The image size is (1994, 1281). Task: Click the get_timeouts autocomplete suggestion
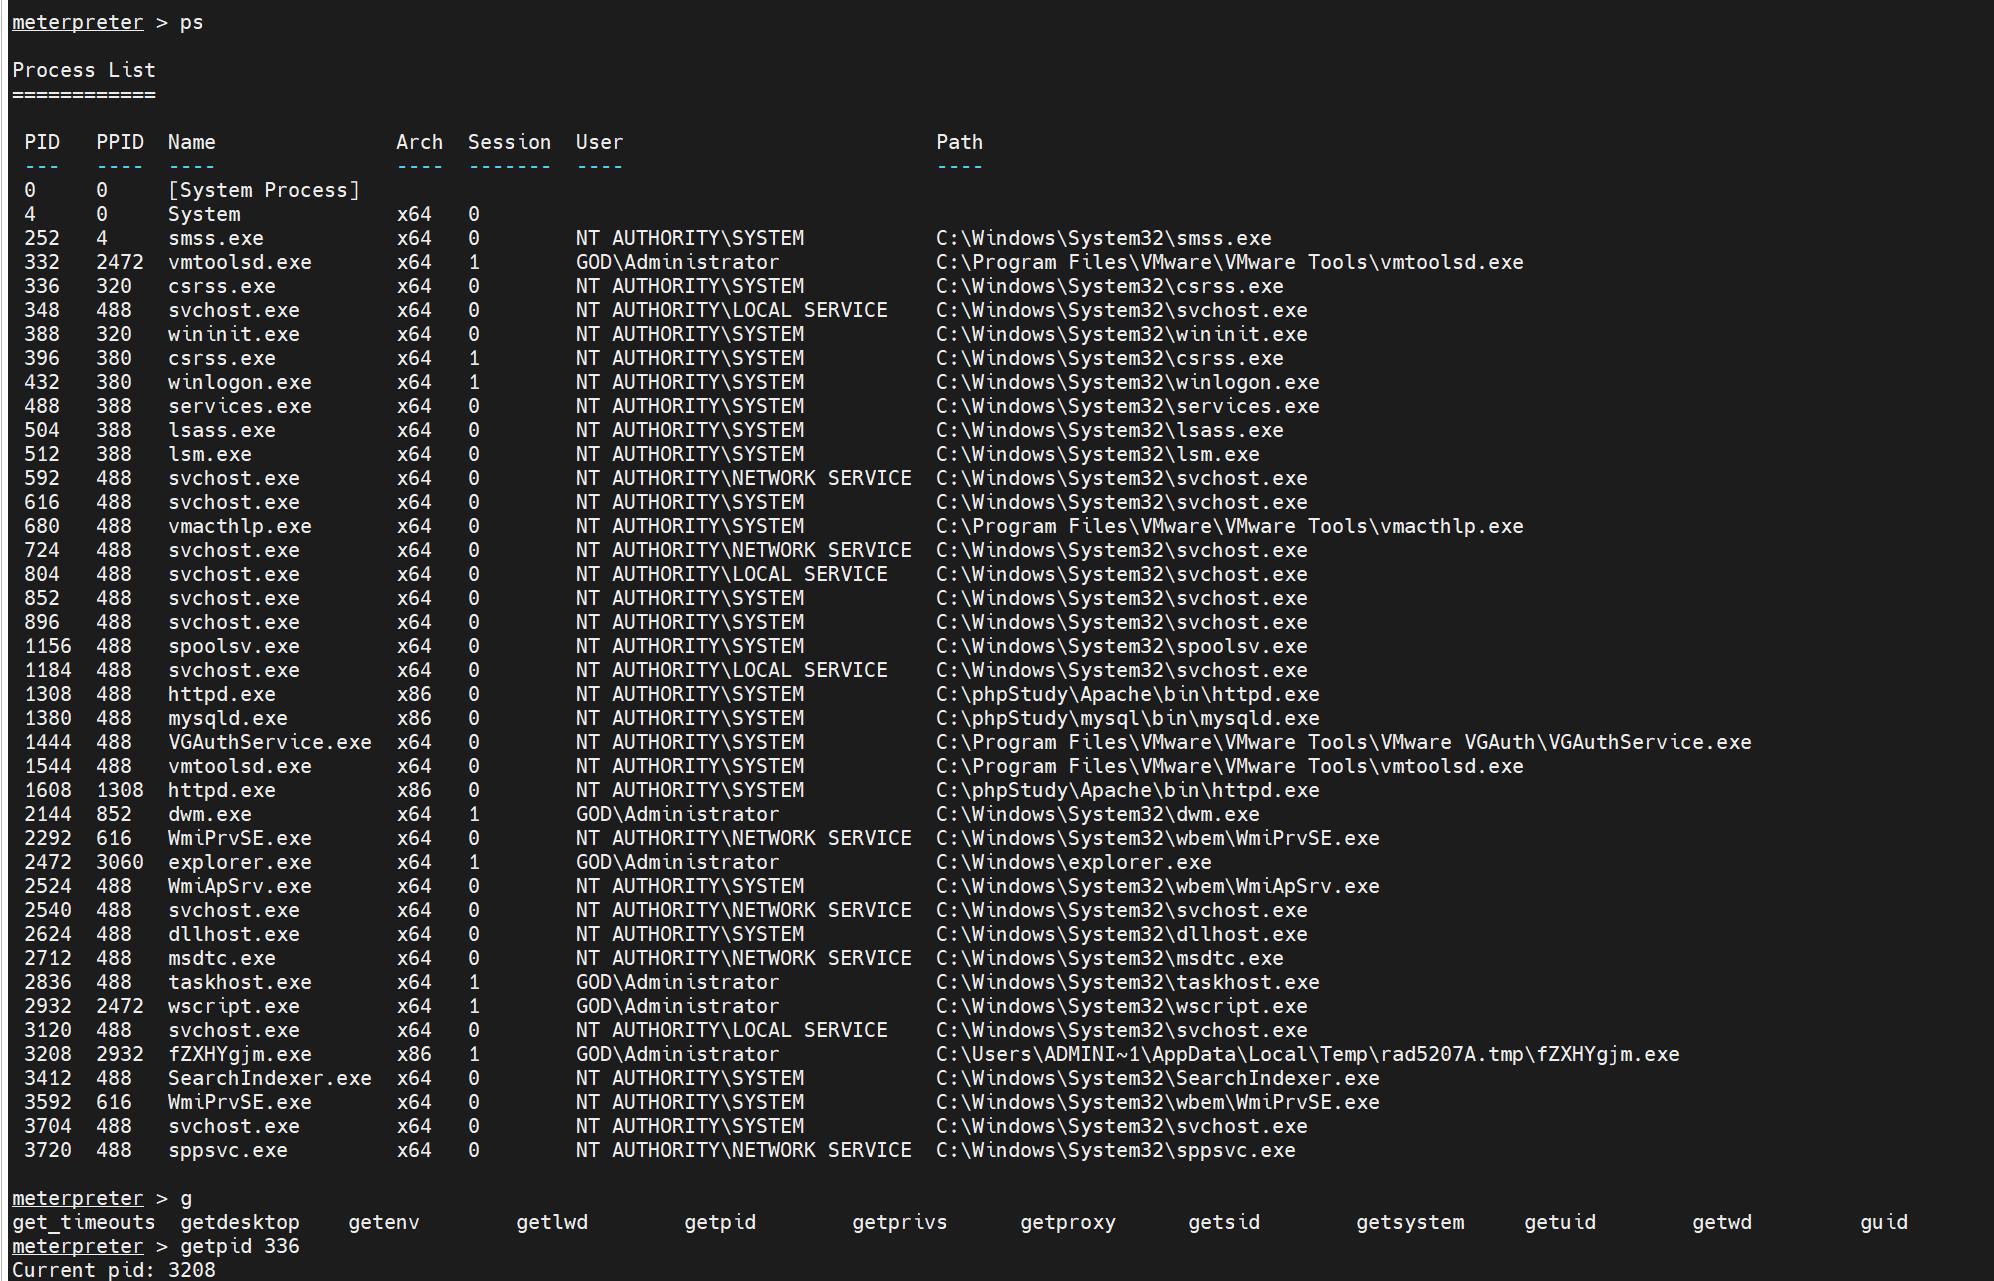coord(83,1222)
